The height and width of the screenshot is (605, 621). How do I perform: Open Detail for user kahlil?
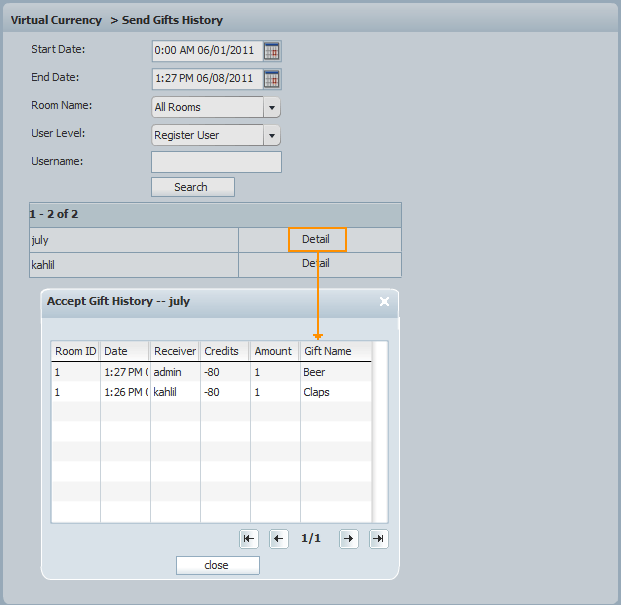pos(316,264)
